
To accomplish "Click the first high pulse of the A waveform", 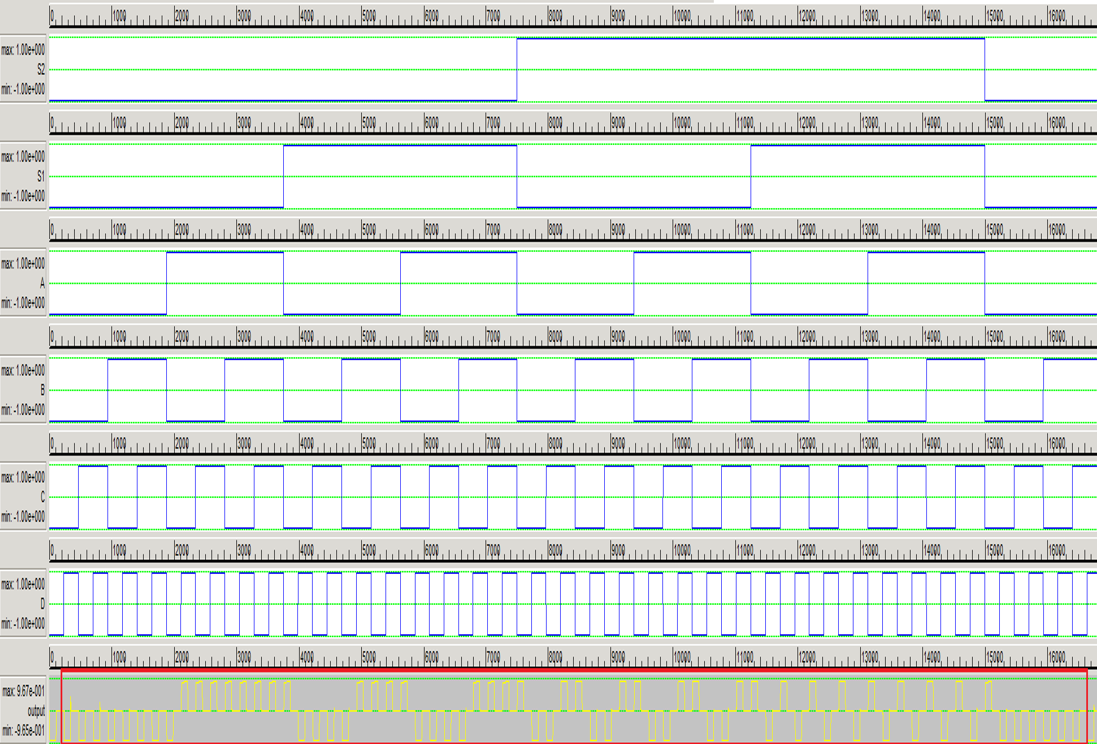I will (x=225, y=254).
